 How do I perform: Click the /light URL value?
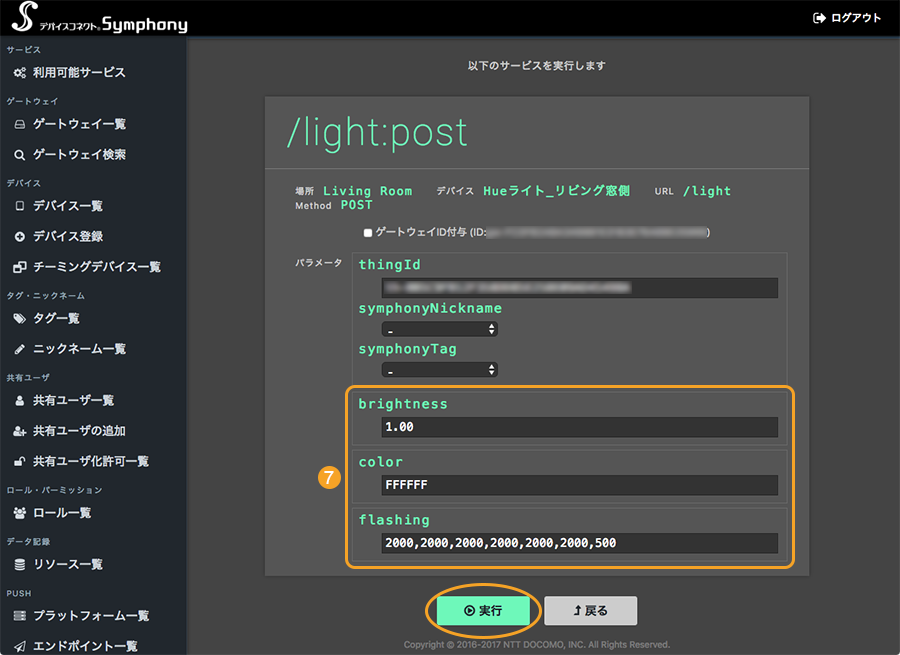coord(707,191)
